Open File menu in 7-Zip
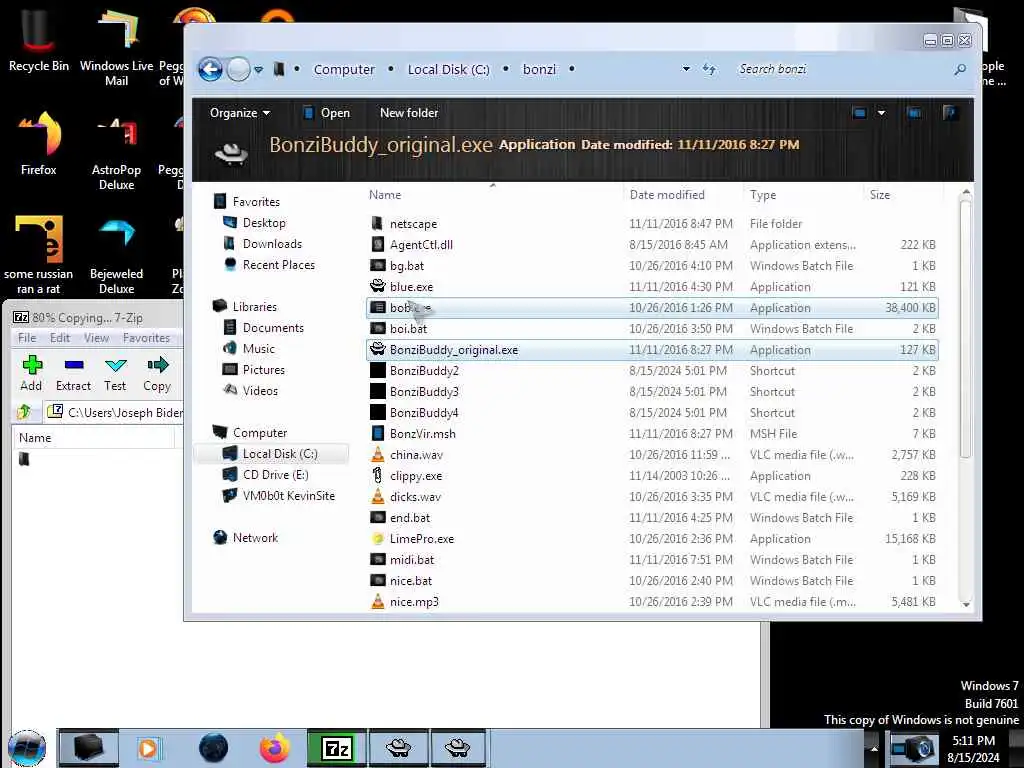Image resolution: width=1024 pixels, height=768 pixels. [27, 338]
